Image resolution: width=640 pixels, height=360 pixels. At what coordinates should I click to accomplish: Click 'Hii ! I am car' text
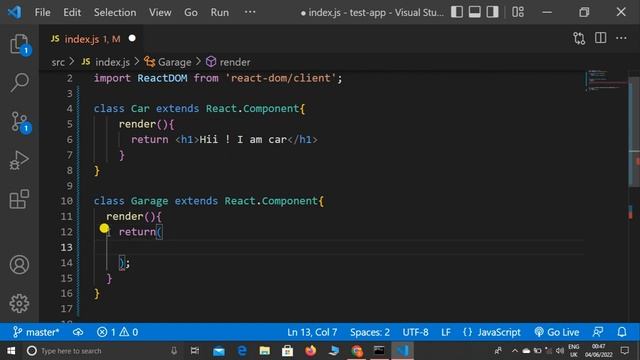click(243, 140)
